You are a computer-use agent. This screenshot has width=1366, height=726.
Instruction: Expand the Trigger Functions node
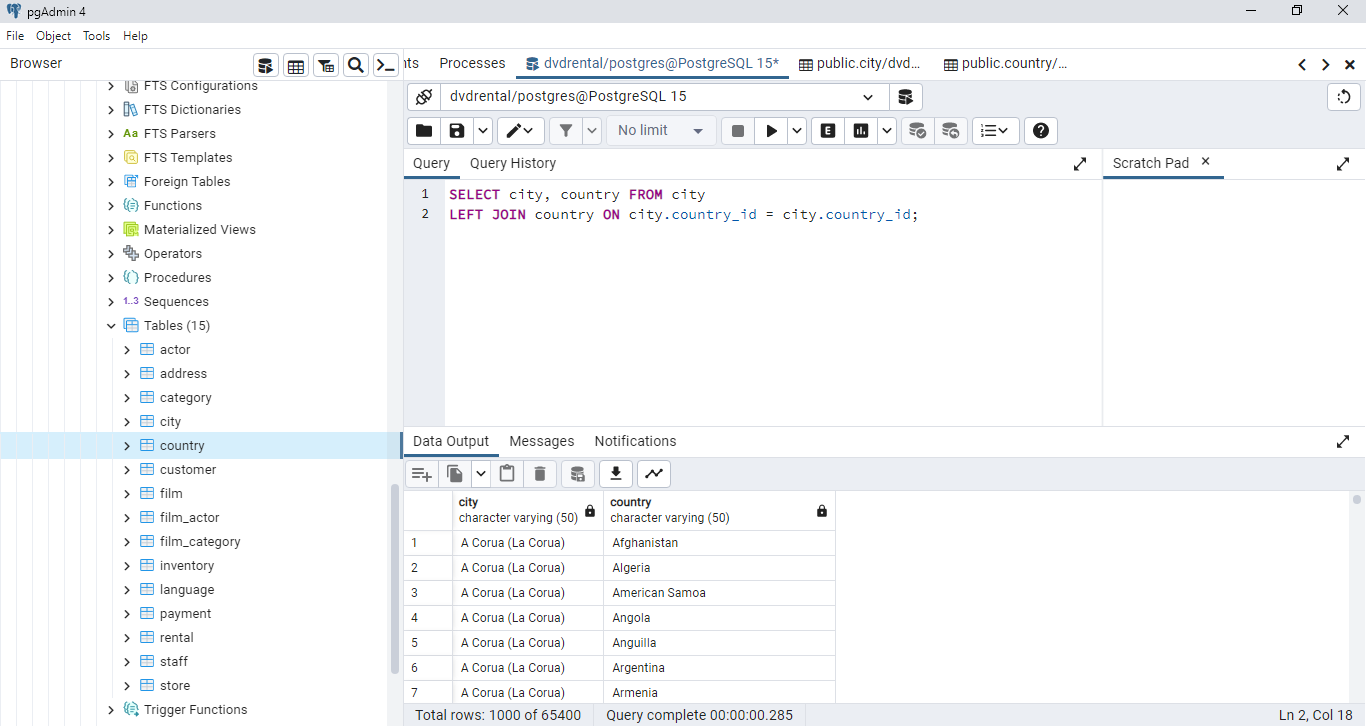[111, 710]
